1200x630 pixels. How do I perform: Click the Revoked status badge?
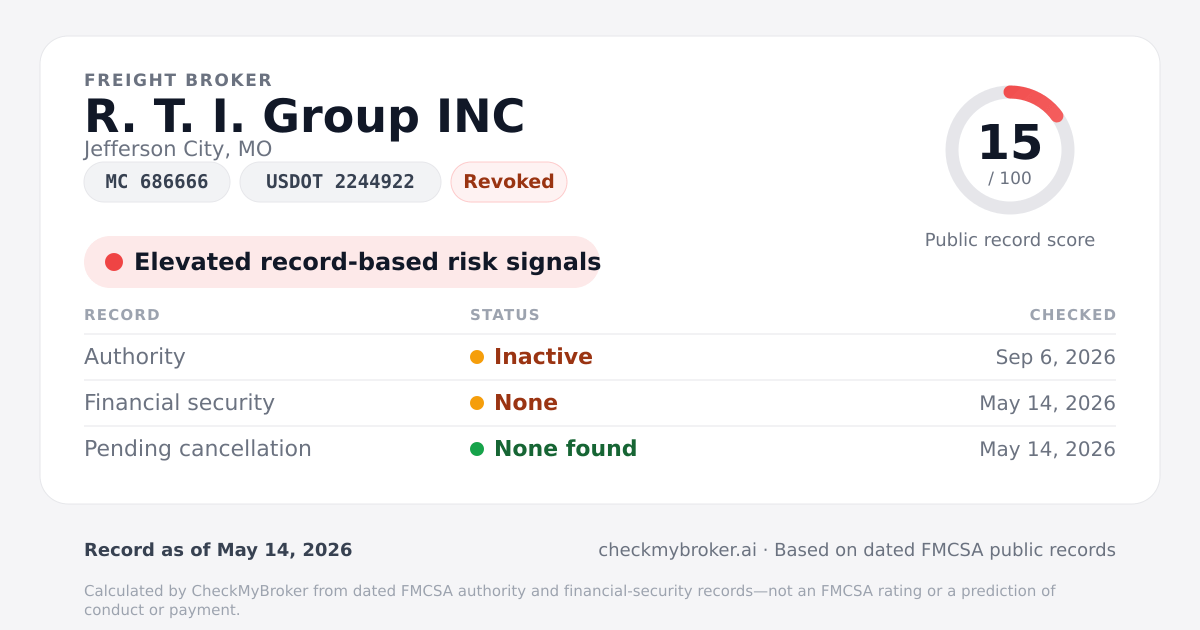(509, 182)
